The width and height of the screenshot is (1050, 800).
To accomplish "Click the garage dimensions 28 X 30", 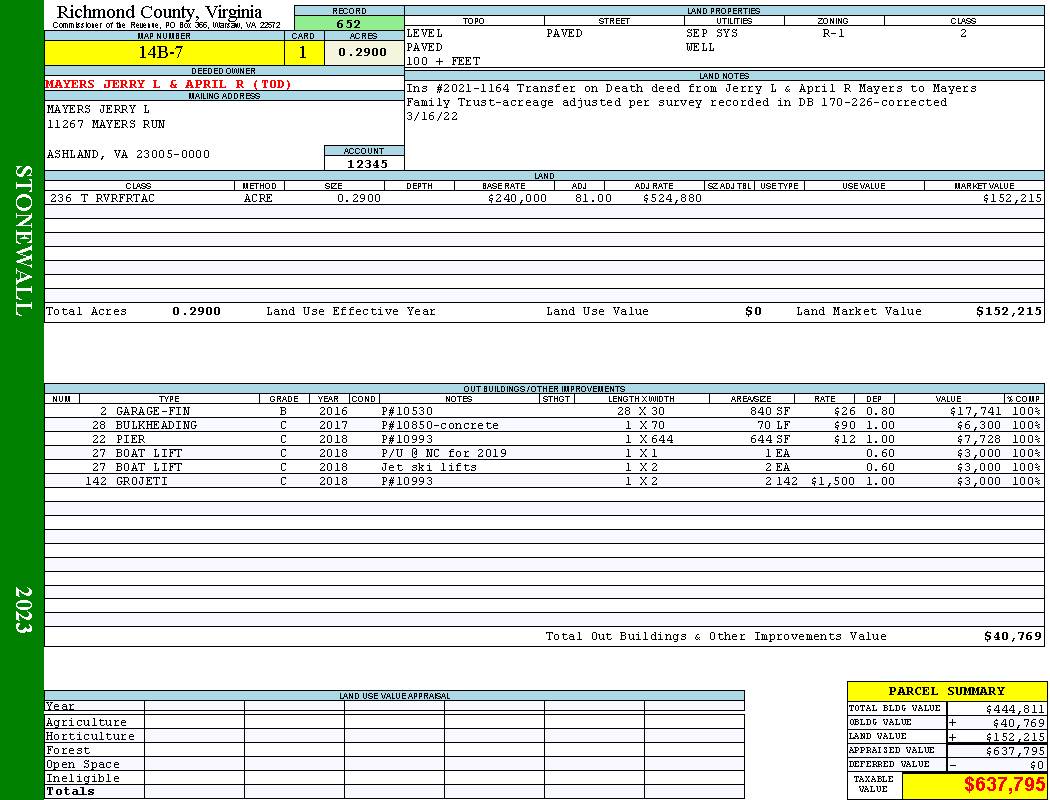I will pos(642,411).
